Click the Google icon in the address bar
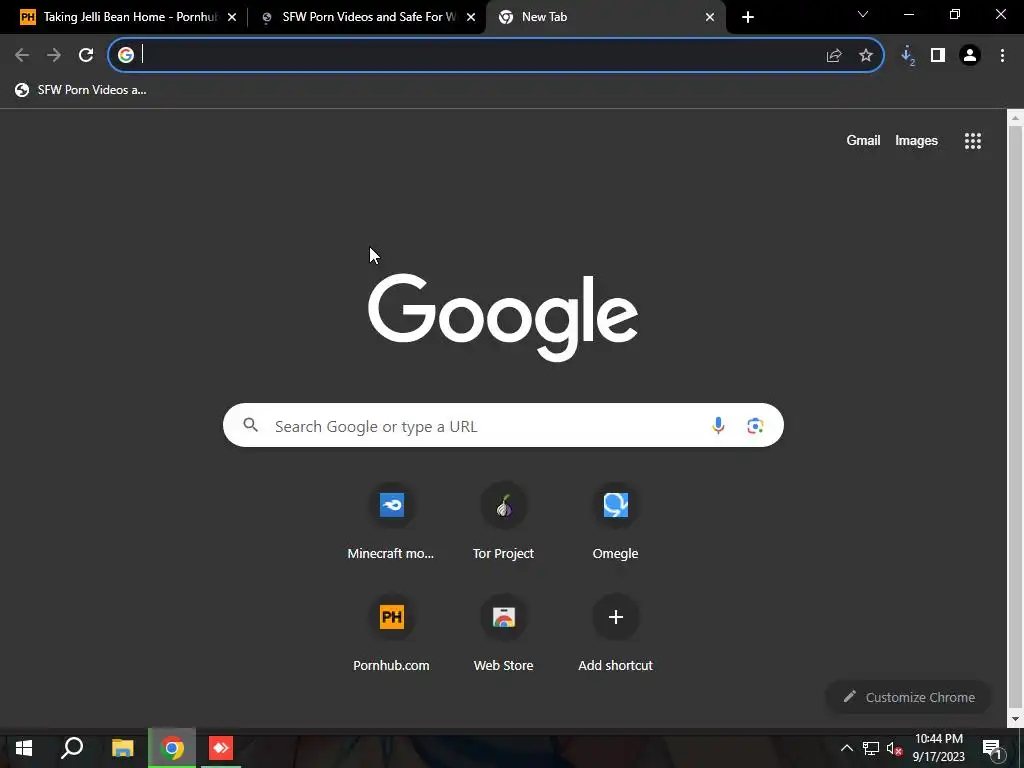 (126, 56)
